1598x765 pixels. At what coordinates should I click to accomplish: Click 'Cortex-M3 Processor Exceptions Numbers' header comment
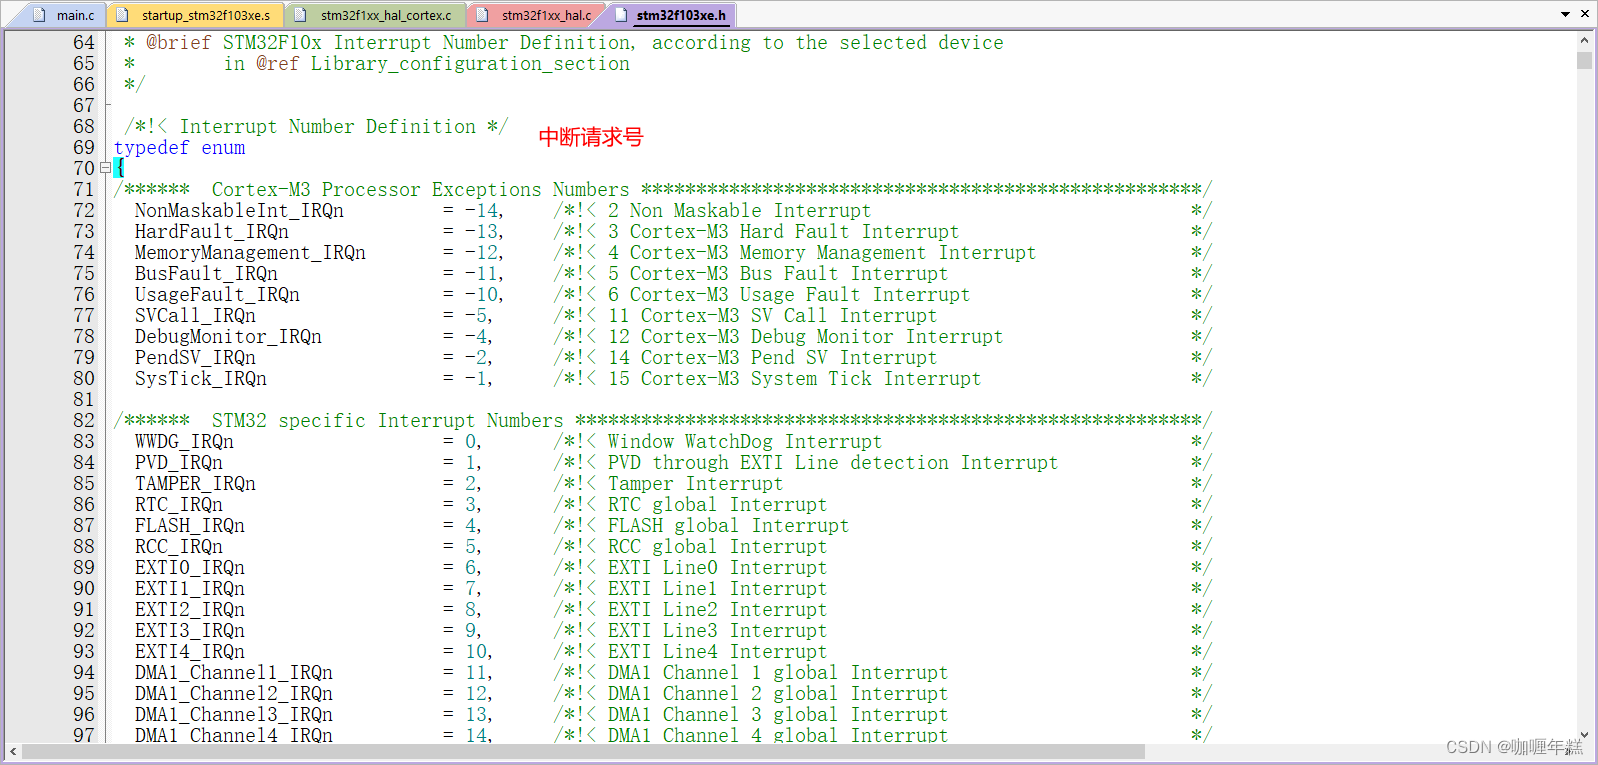click(x=421, y=190)
